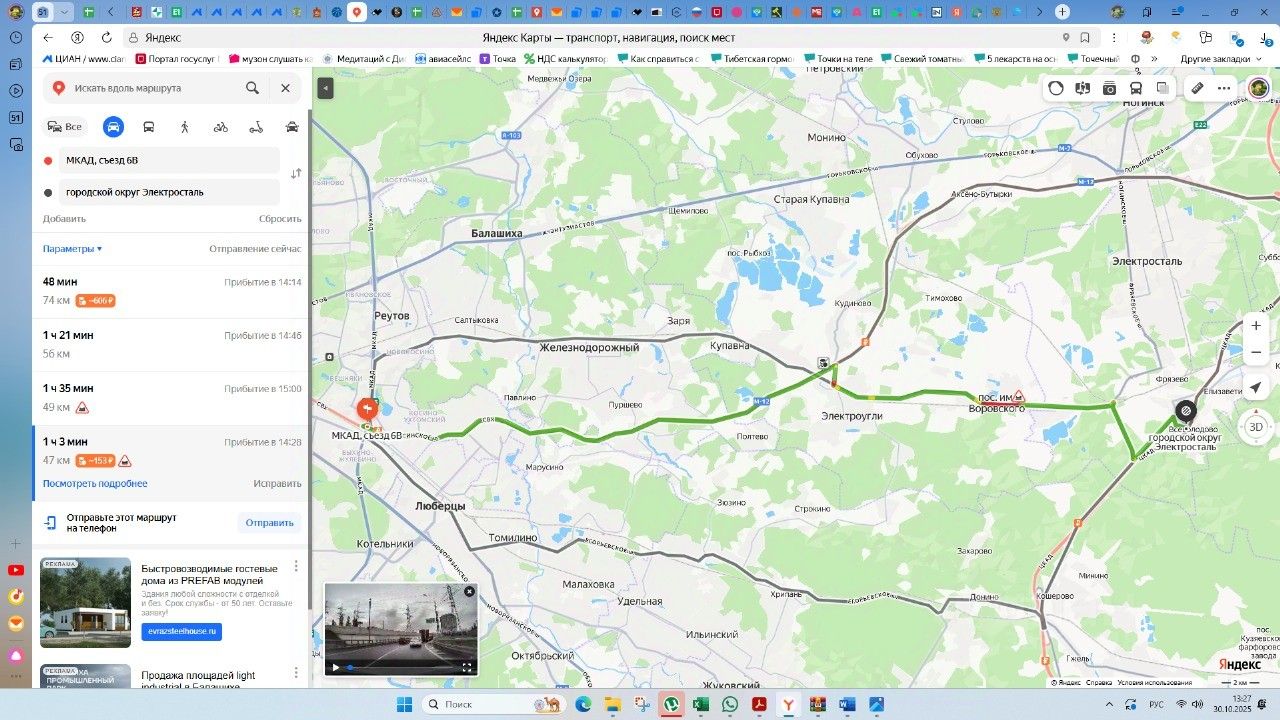
Task: Toggle the 3D map view
Action: point(1257,427)
